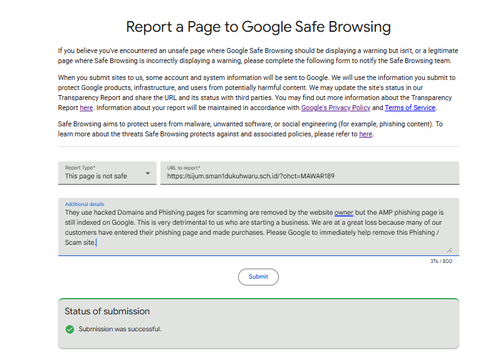This screenshot has height=363, width=500.
Task: Click the underlined word "owner" in details
Action: pyautogui.click(x=344, y=212)
